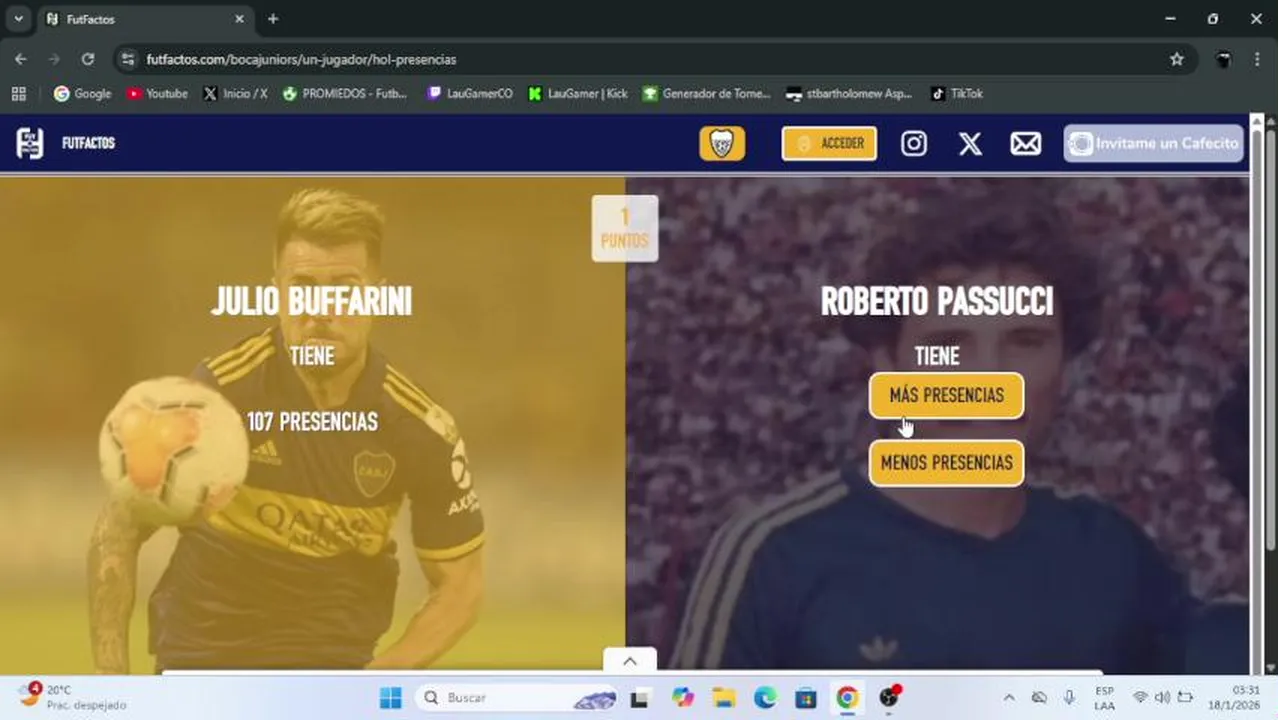Open Microsoft Edge from taskbar

pos(765,697)
